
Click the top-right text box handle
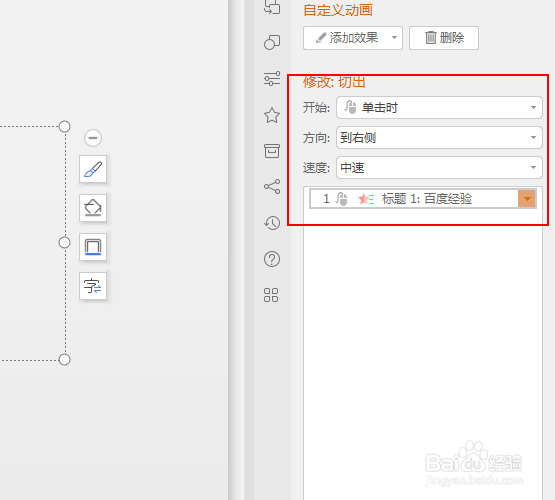(64, 126)
